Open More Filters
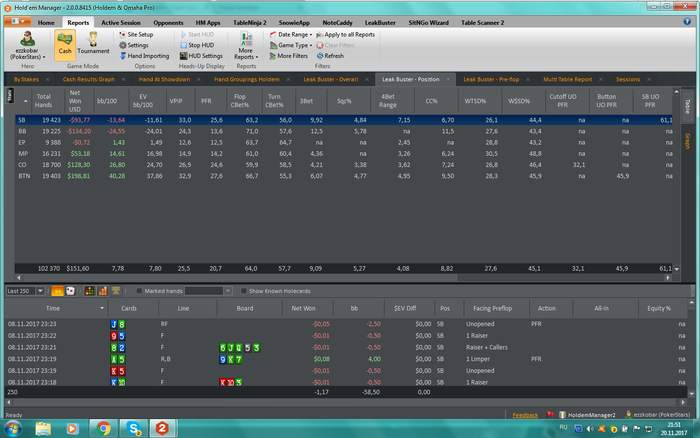Viewport: 700px width, 438px height. coord(289,56)
